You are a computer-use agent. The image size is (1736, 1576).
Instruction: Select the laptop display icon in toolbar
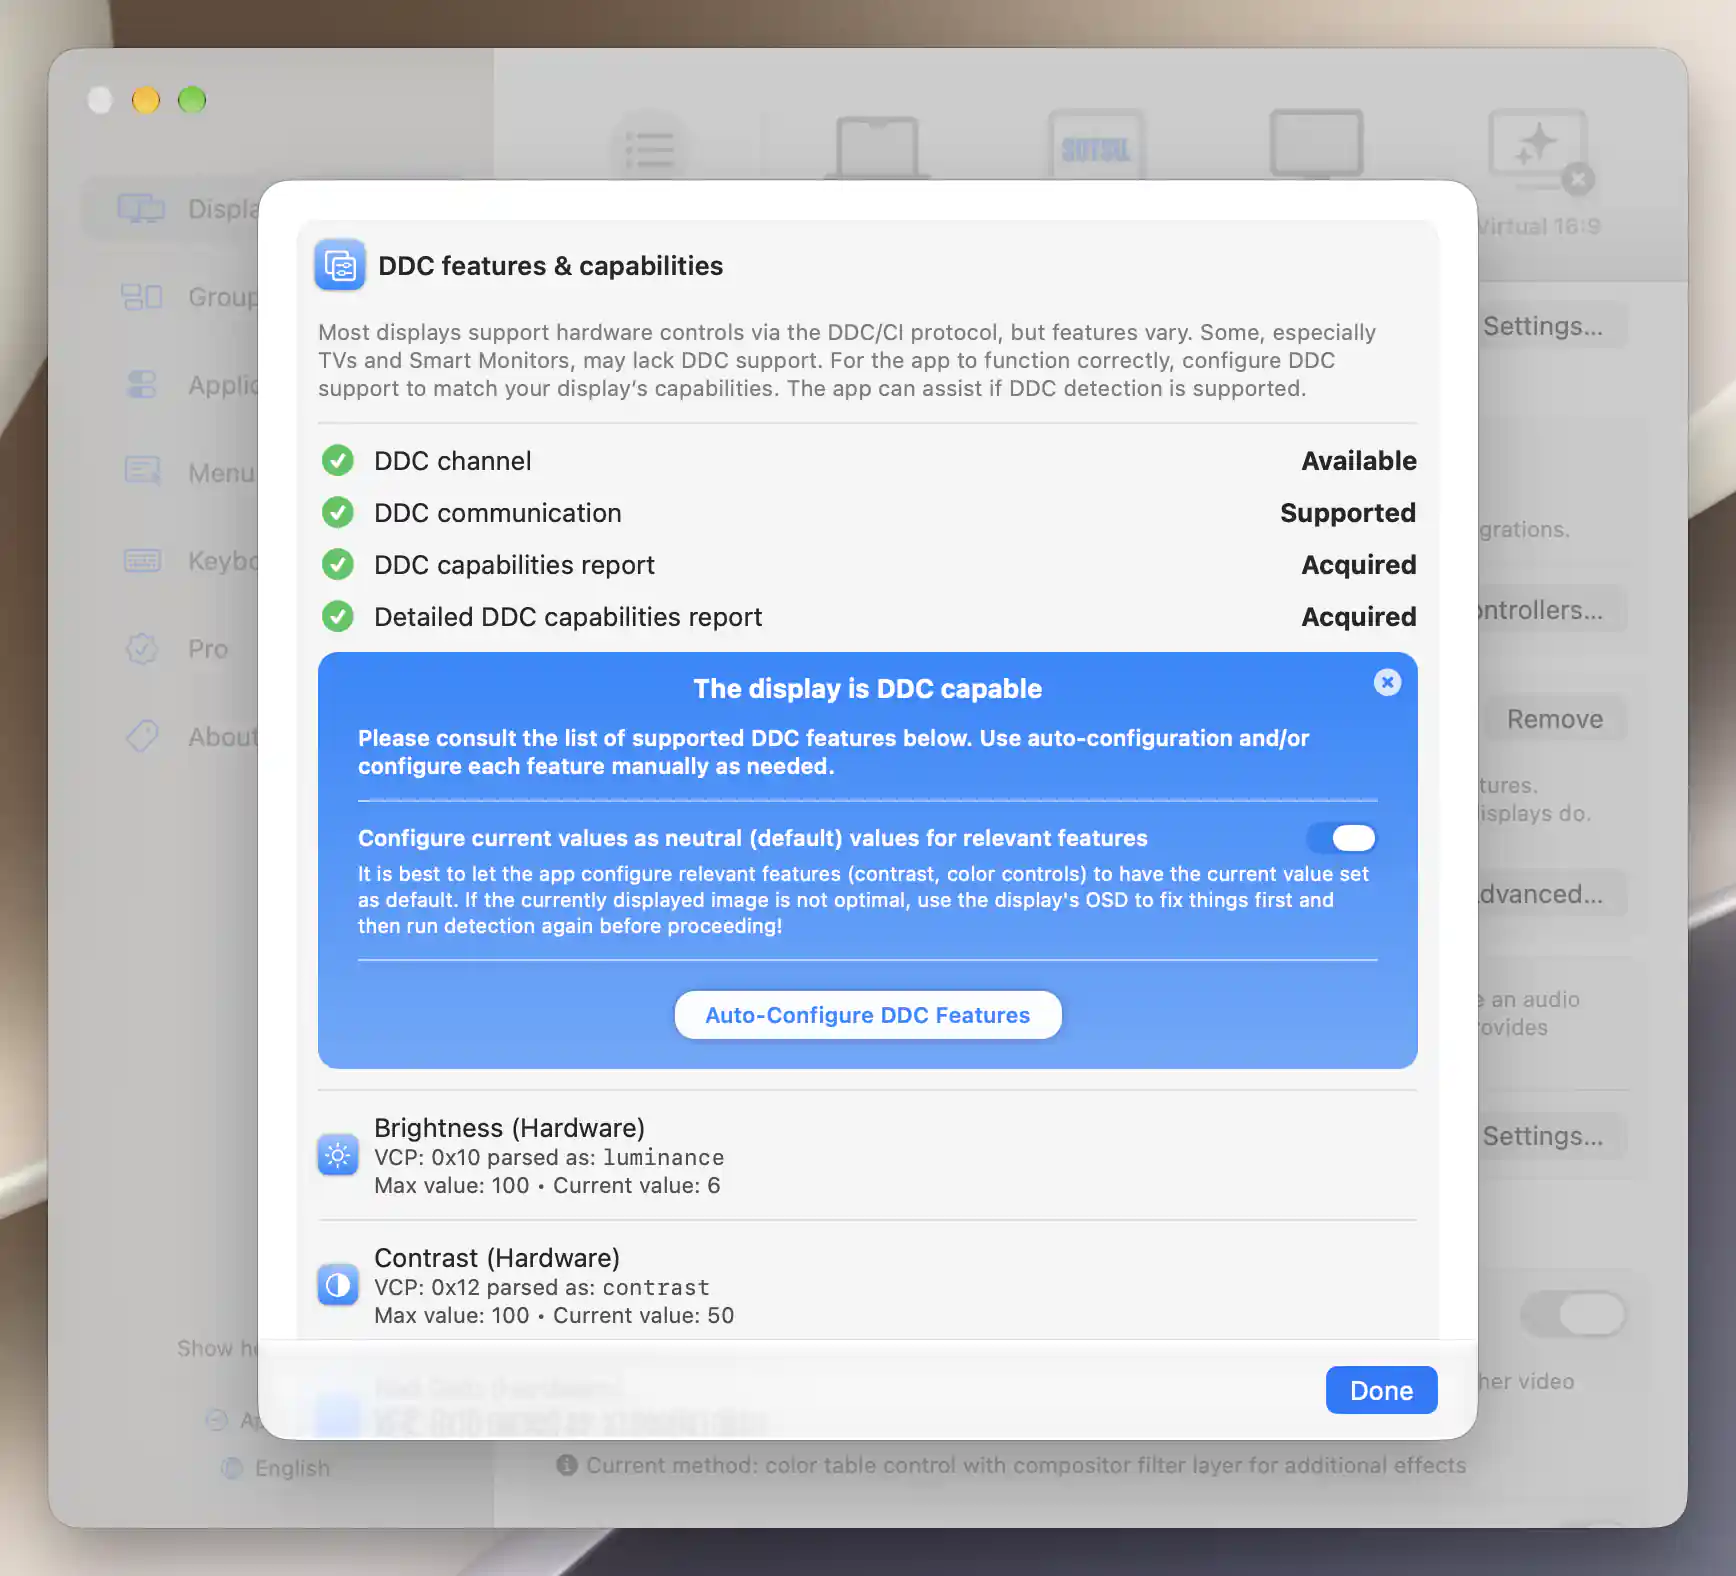pos(877,148)
